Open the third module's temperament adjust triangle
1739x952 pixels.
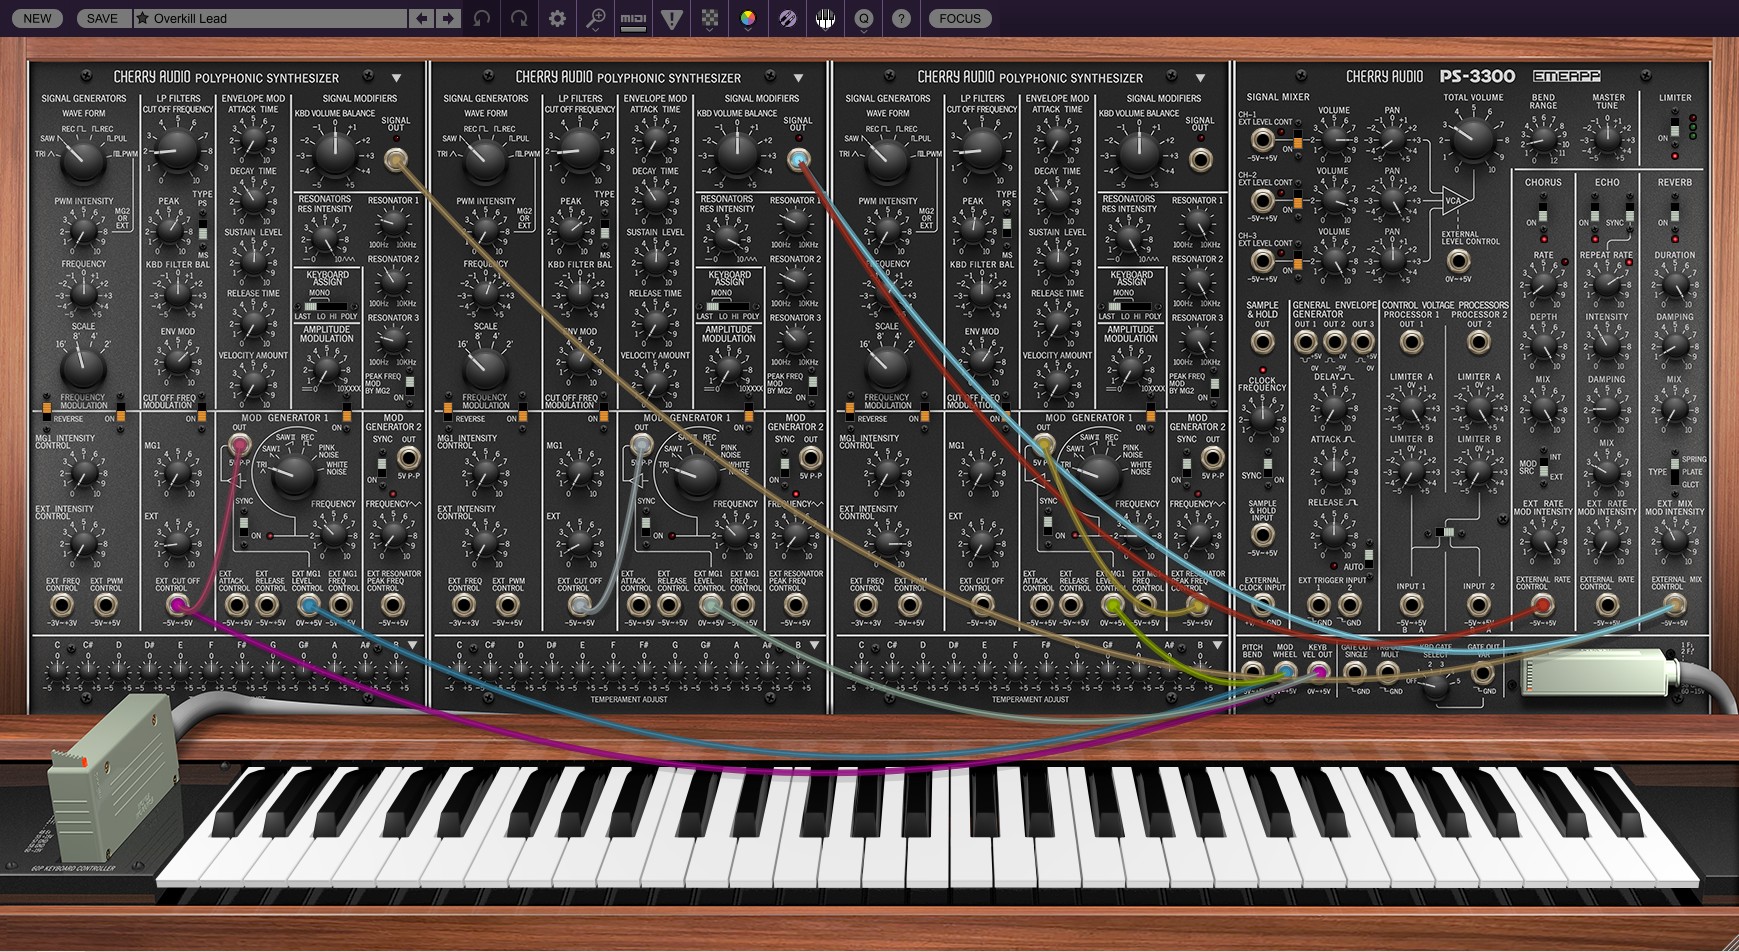click(1217, 645)
